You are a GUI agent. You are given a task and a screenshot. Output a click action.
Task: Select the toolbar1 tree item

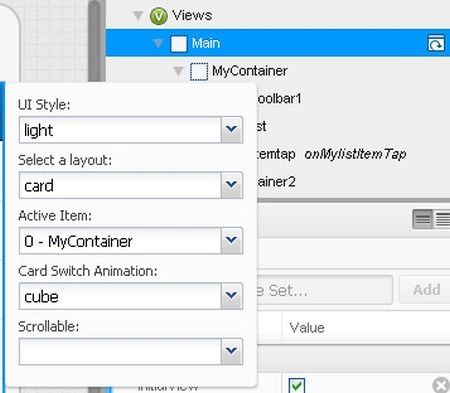279,99
